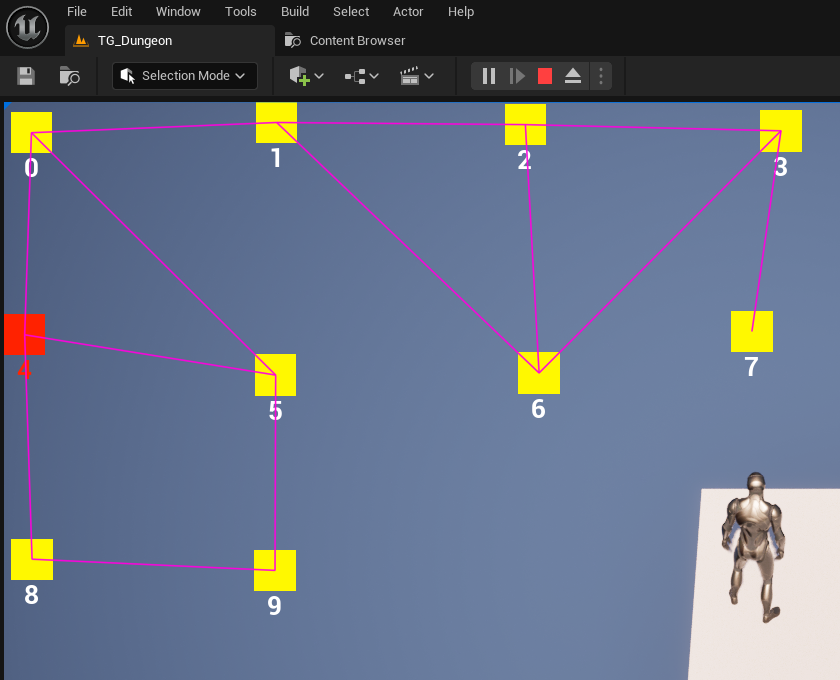Pause the running simulation

pos(489,76)
